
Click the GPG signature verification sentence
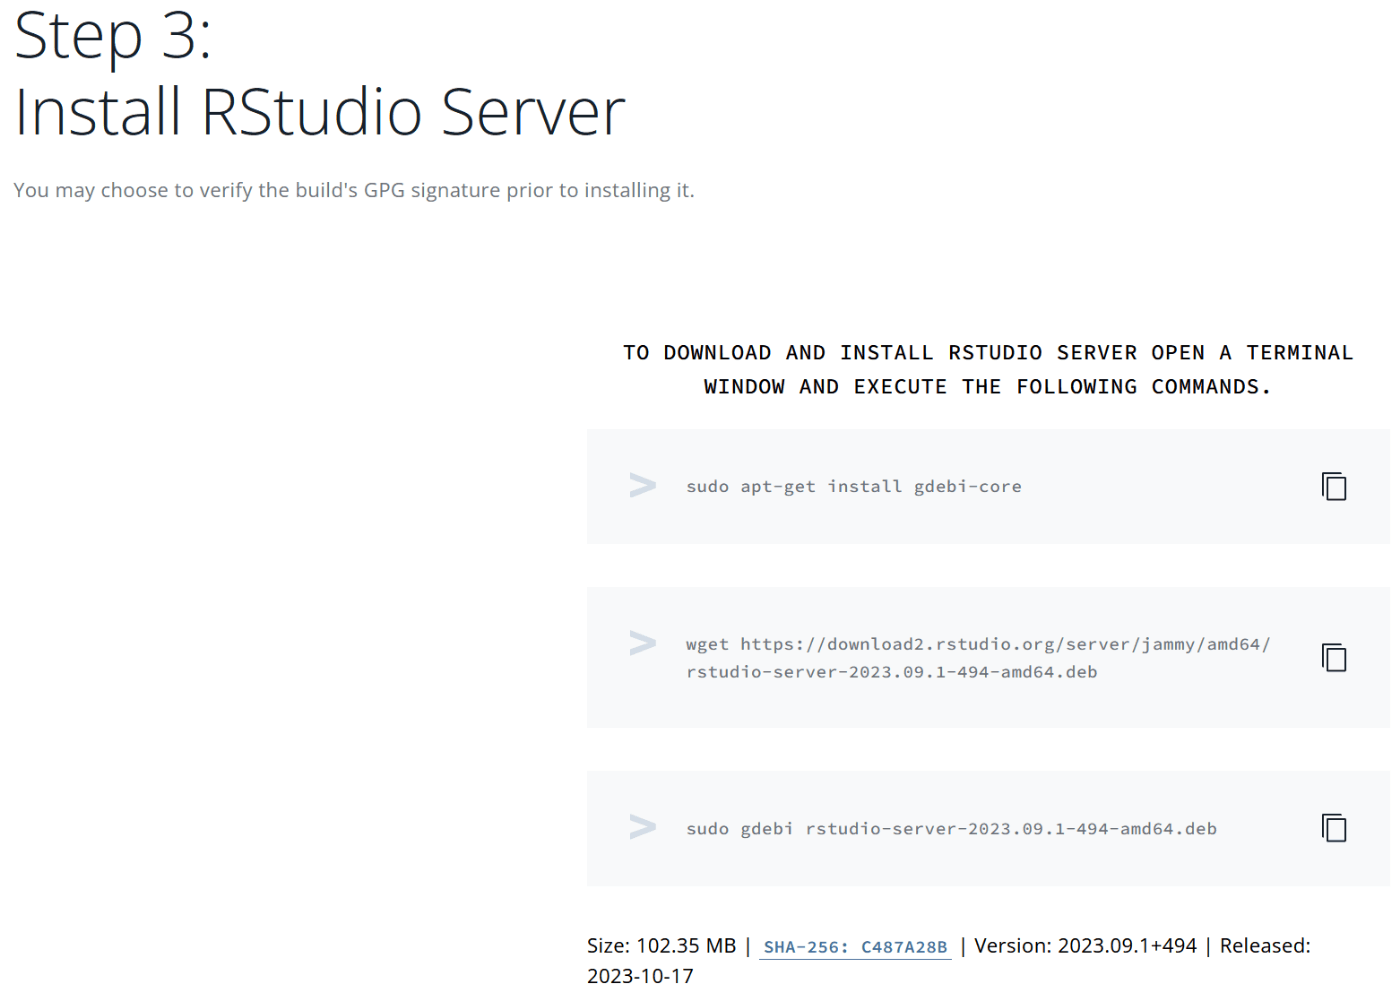click(354, 190)
